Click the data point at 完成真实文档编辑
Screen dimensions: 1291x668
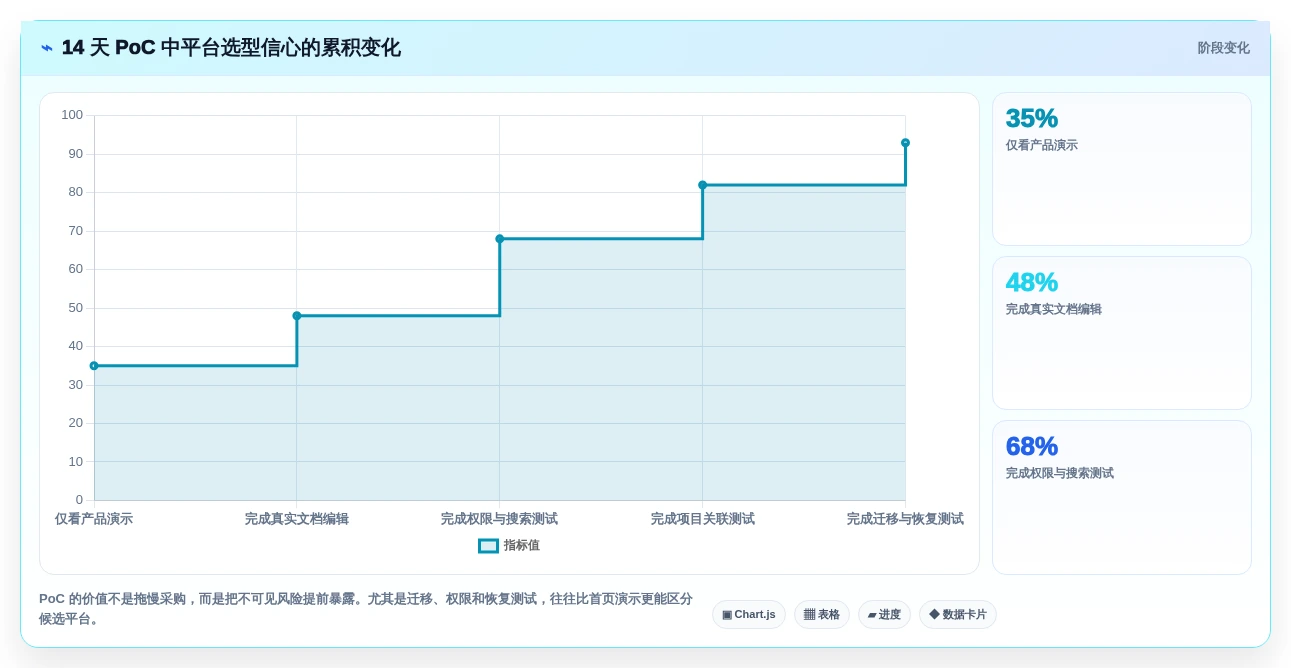tap(297, 316)
